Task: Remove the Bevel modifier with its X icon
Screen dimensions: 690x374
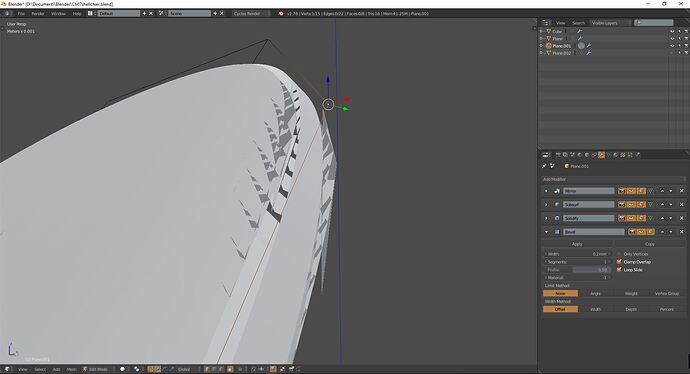Action: (682, 232)
